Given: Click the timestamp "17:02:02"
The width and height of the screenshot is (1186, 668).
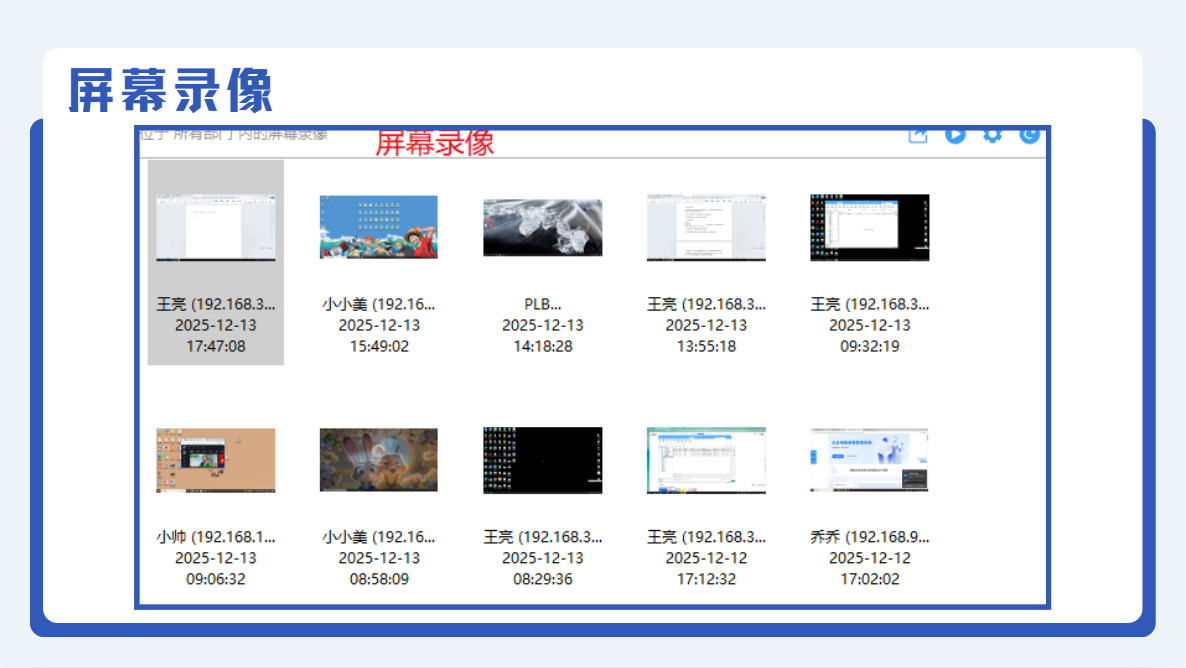Looking at the screenshot, I should point(869,579).
